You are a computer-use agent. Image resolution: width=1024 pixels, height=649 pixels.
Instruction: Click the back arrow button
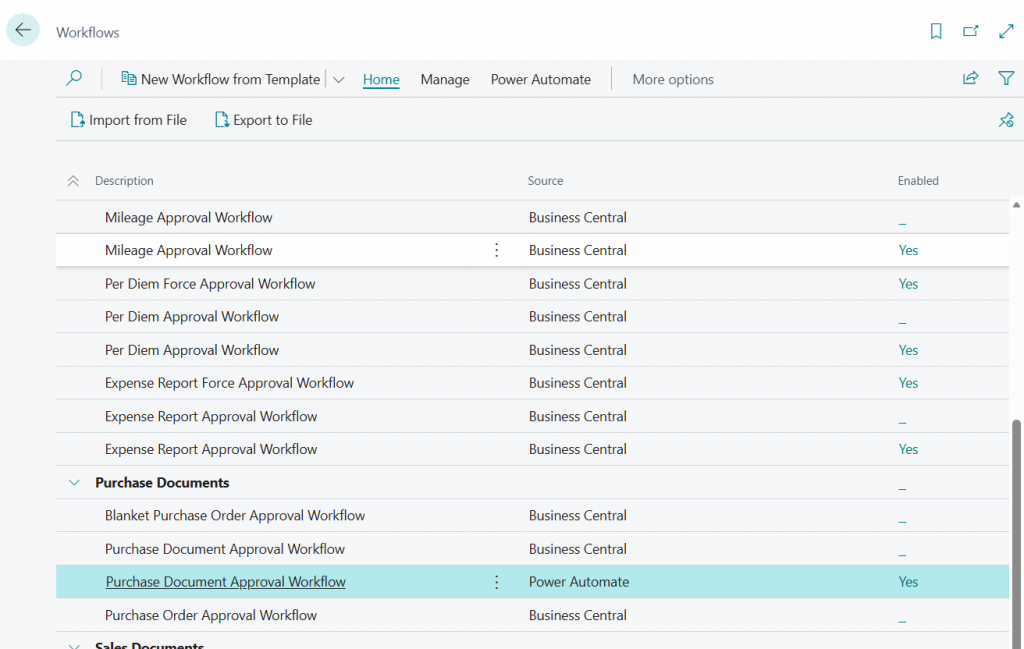point(23,31)
